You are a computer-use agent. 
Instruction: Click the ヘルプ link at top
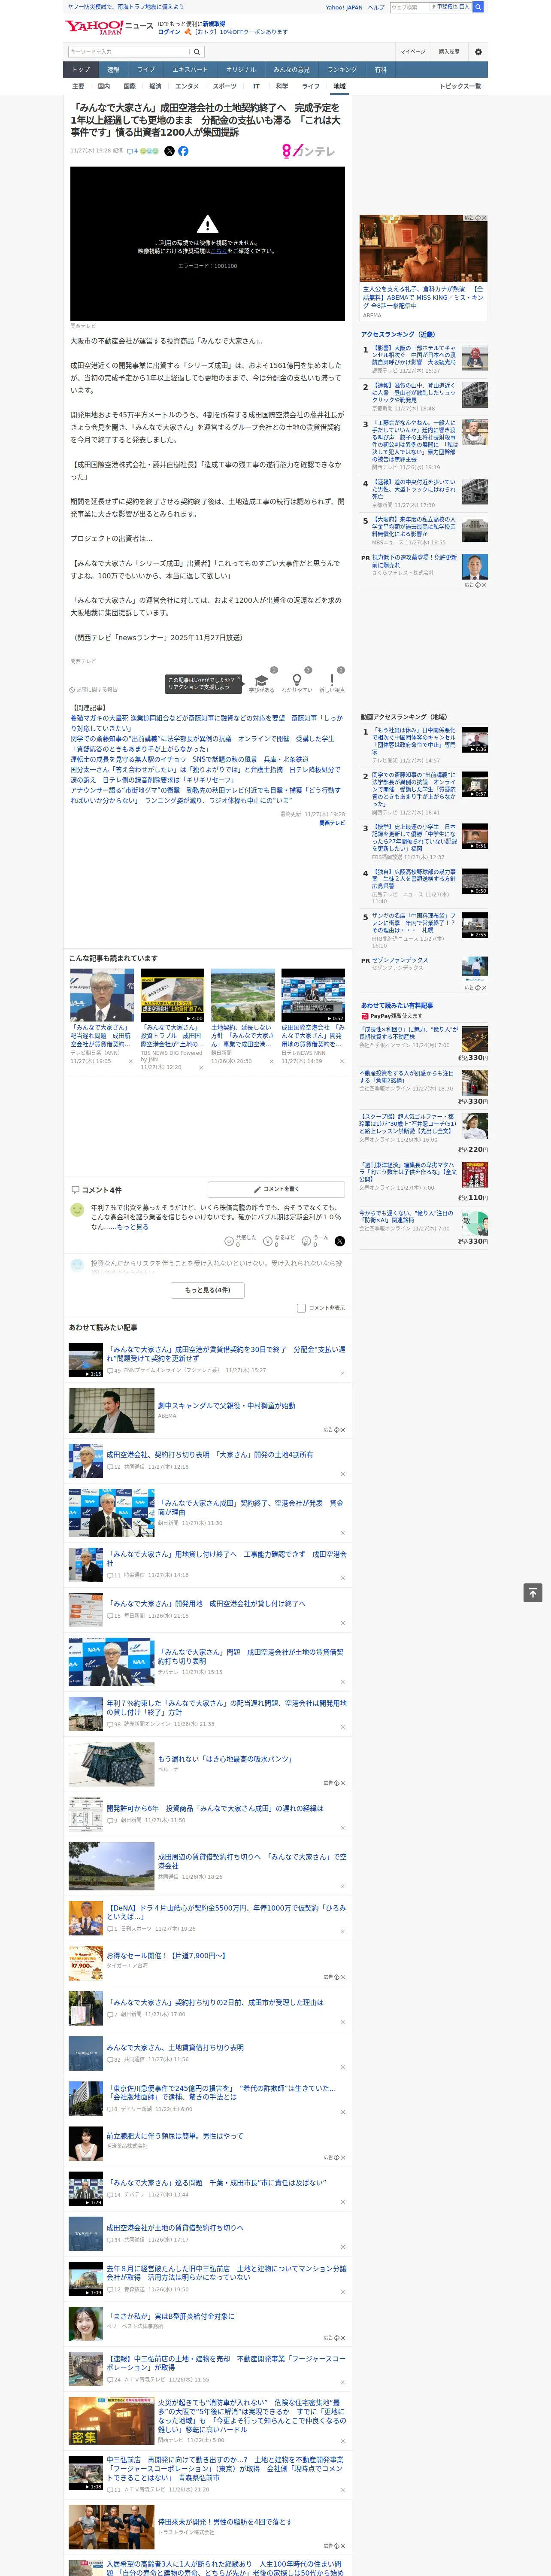(x=376, y=7)
